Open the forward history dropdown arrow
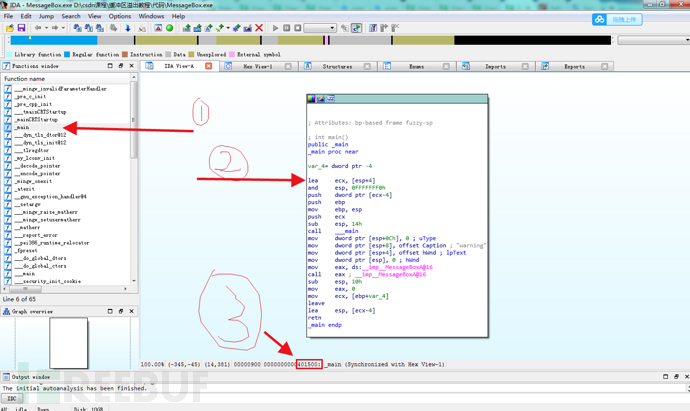 coord(63,28)
